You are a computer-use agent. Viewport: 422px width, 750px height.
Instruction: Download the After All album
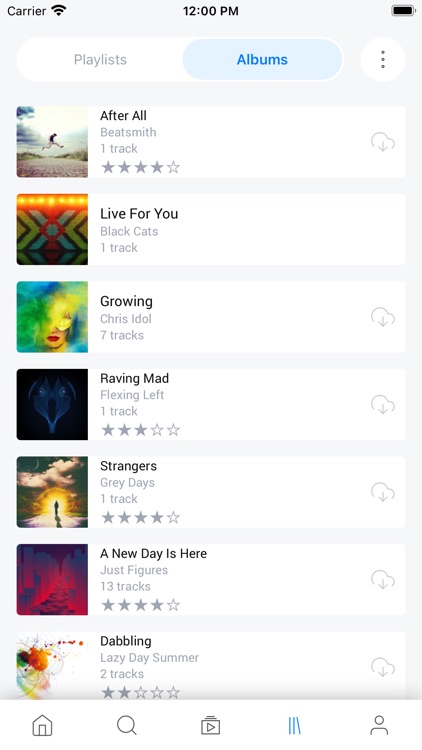[383, 142]
